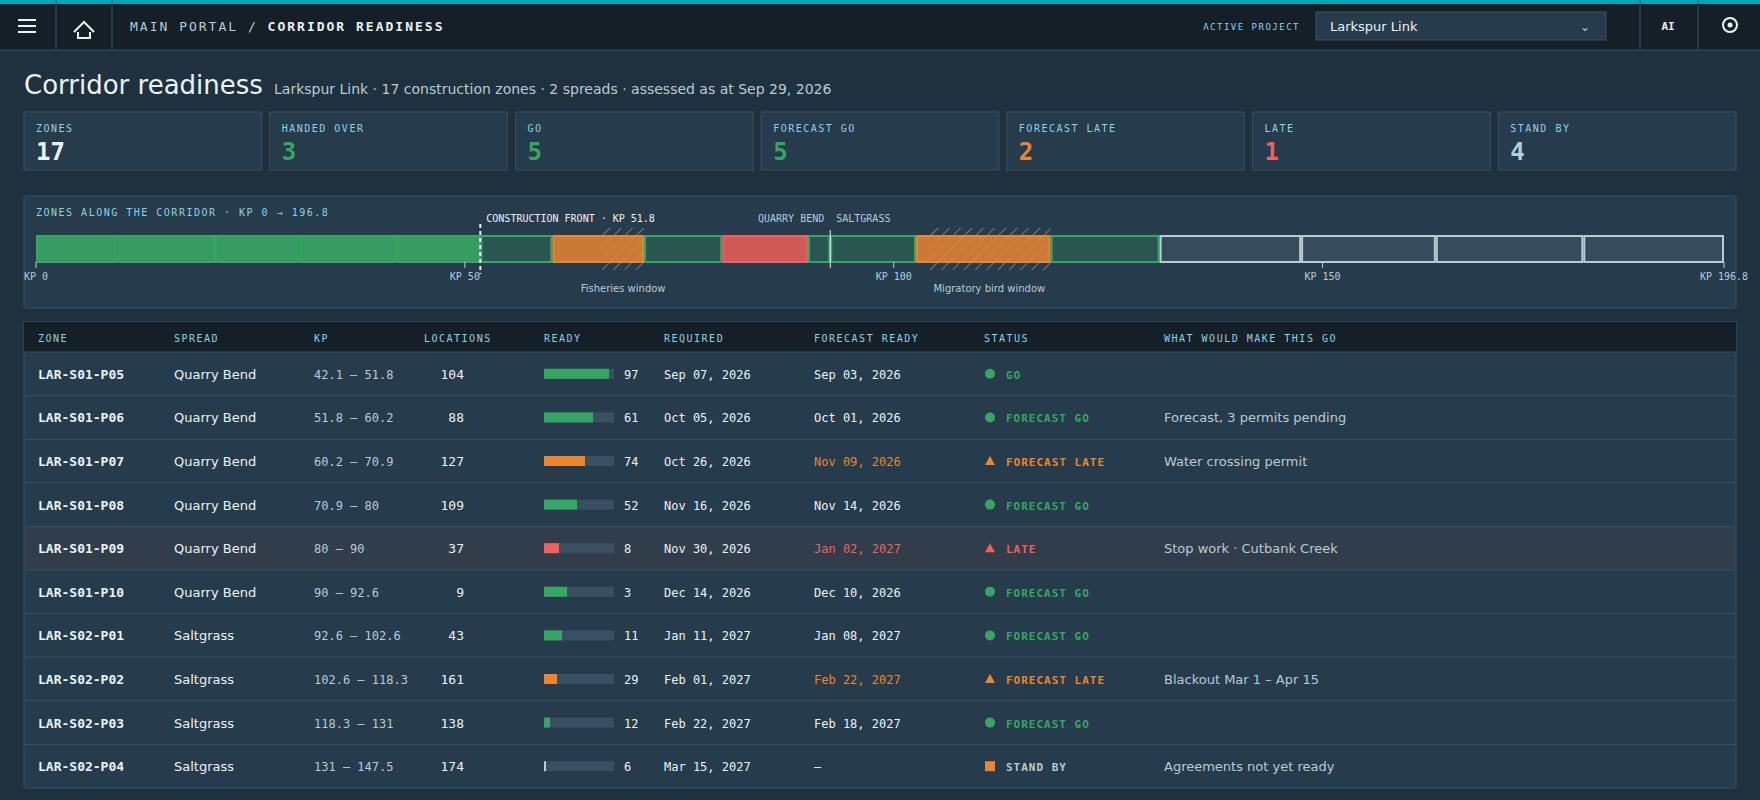The height and width of the screenshot is (800, 1760).
Task: Click 'Blackout Mar 1 – Apr 15' note
Action: [x=1241, y=679]
